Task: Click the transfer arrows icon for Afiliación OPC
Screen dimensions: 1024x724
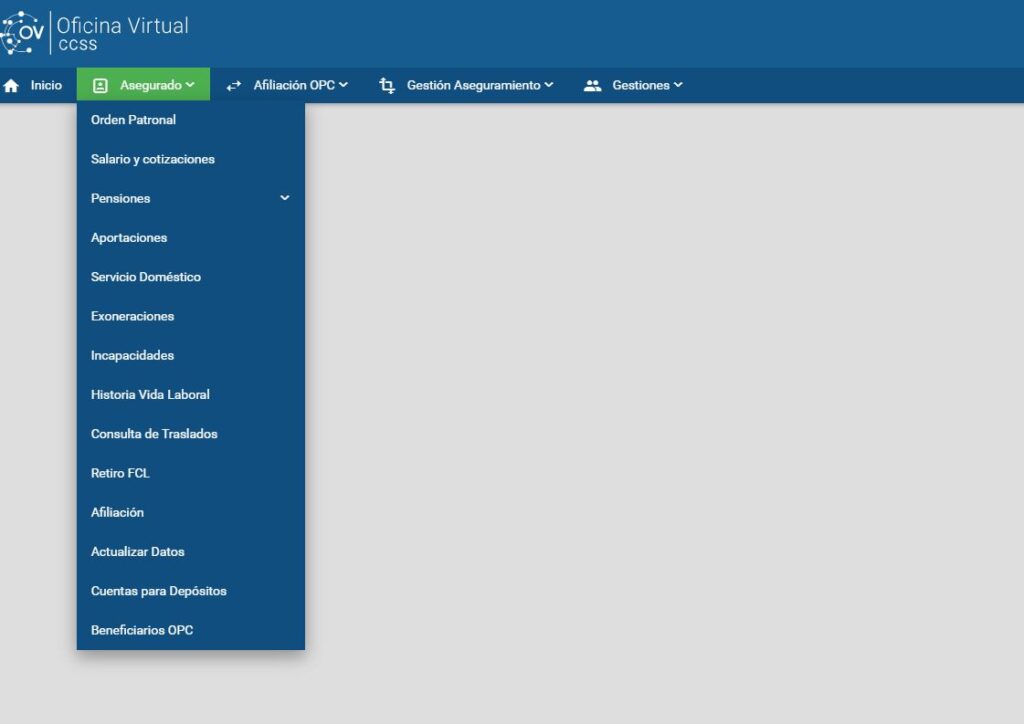Action: pyautogui.click(x=234, y=86)
